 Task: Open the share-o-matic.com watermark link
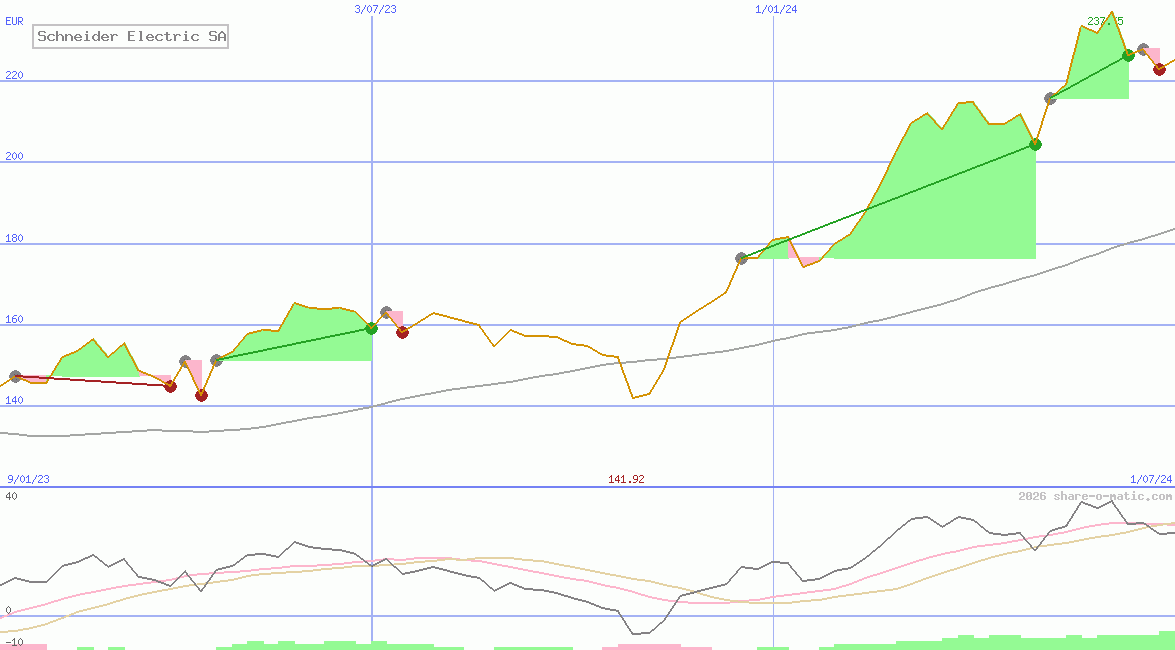(1094, 496)
